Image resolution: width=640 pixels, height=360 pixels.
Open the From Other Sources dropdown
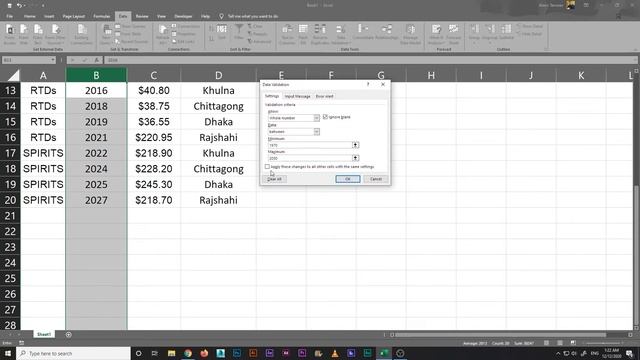[x=56, y=42]
